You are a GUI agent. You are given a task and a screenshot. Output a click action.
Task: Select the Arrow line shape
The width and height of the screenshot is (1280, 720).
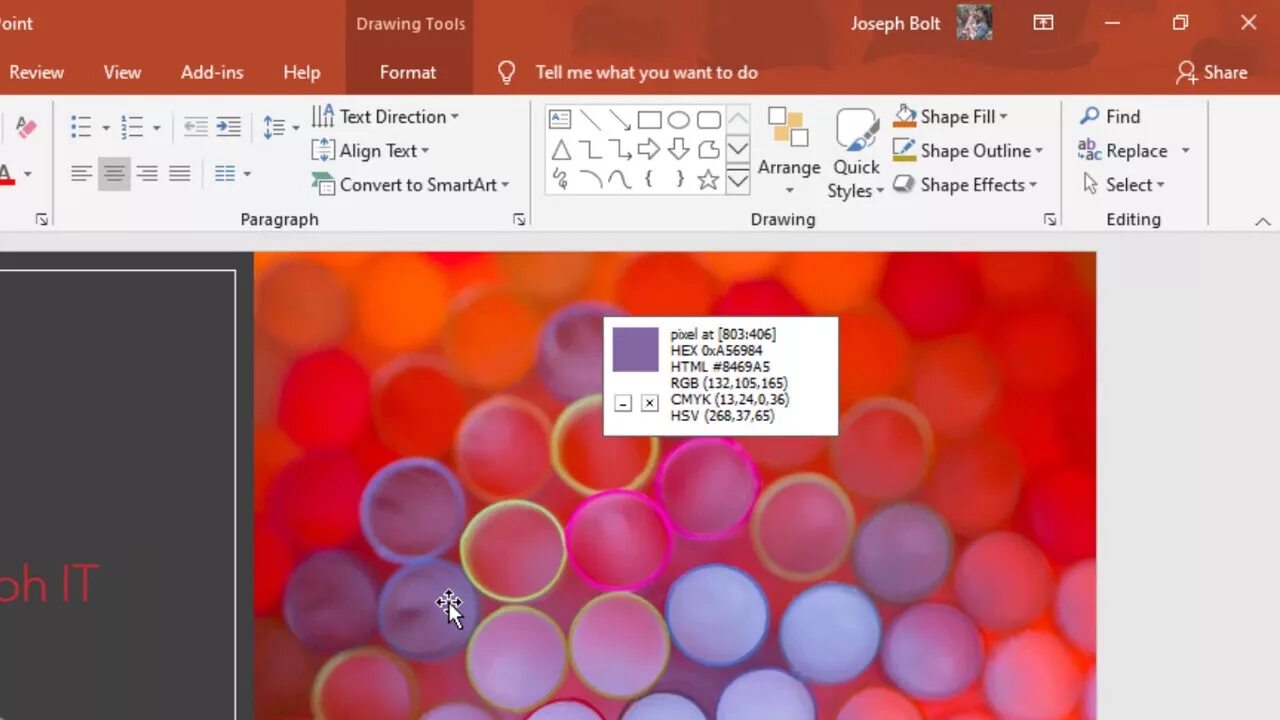pyautogui.click(x=620, y=120)
